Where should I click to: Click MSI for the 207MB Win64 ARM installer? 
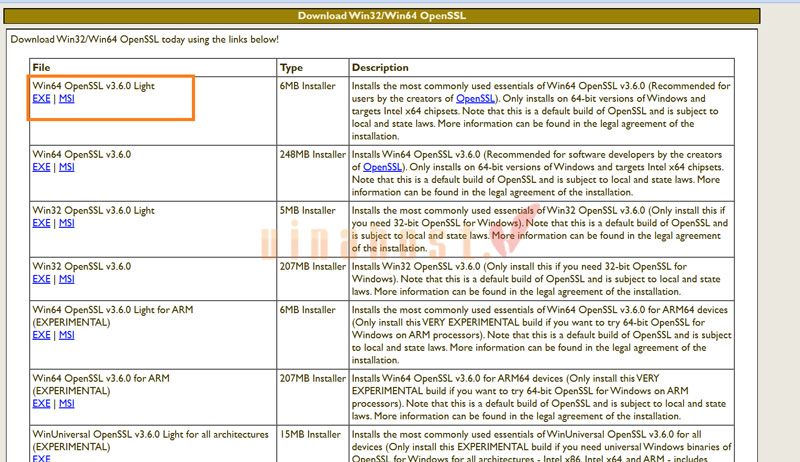(x=66, y=403)
